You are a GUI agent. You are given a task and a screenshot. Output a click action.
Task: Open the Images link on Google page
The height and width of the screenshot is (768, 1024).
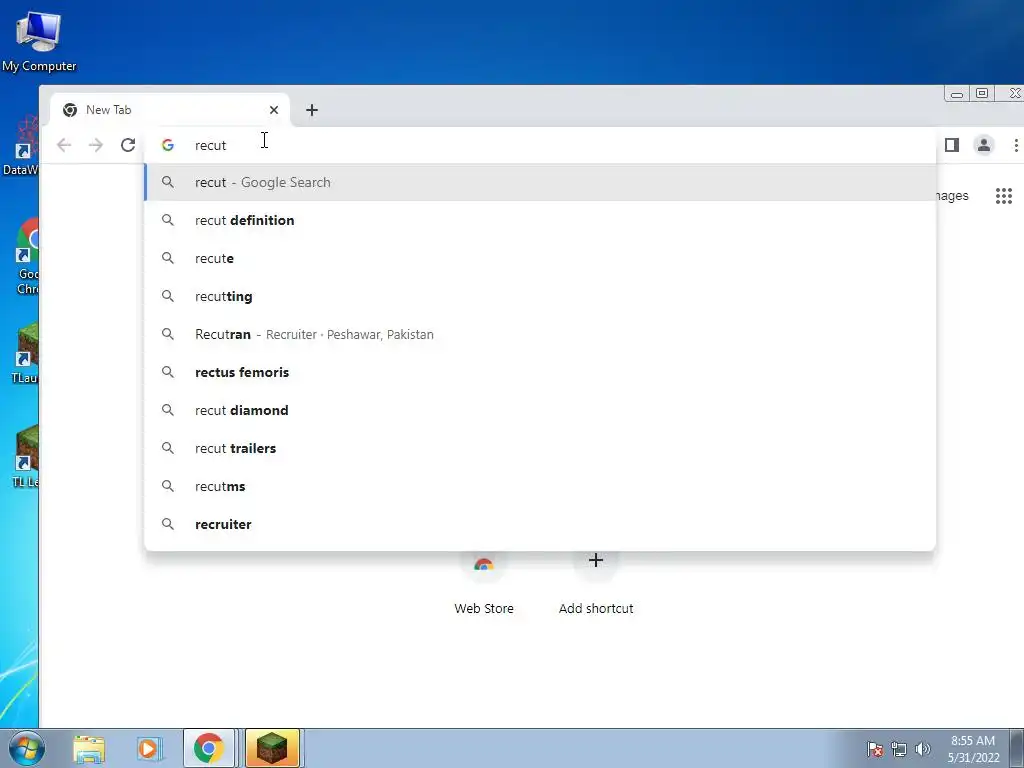click(952, 196)
